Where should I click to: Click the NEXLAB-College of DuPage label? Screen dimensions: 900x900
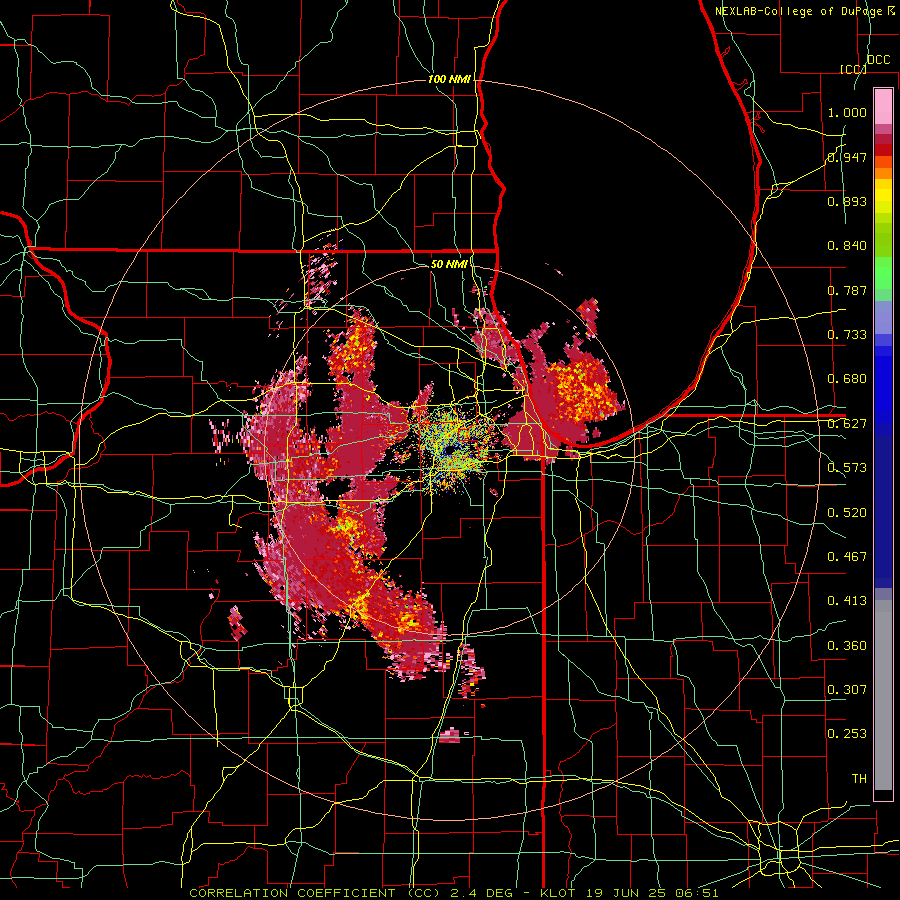[800, 11]
